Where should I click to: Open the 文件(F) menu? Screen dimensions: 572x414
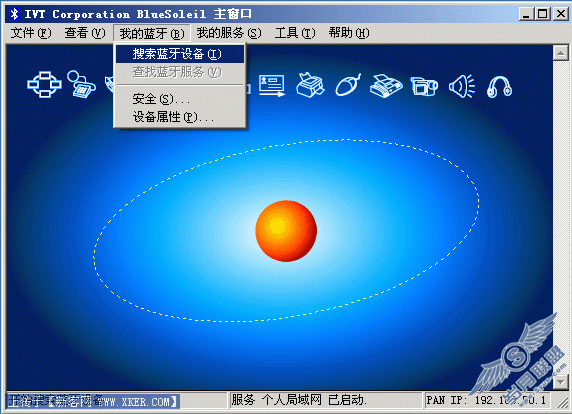pos(31,33)
